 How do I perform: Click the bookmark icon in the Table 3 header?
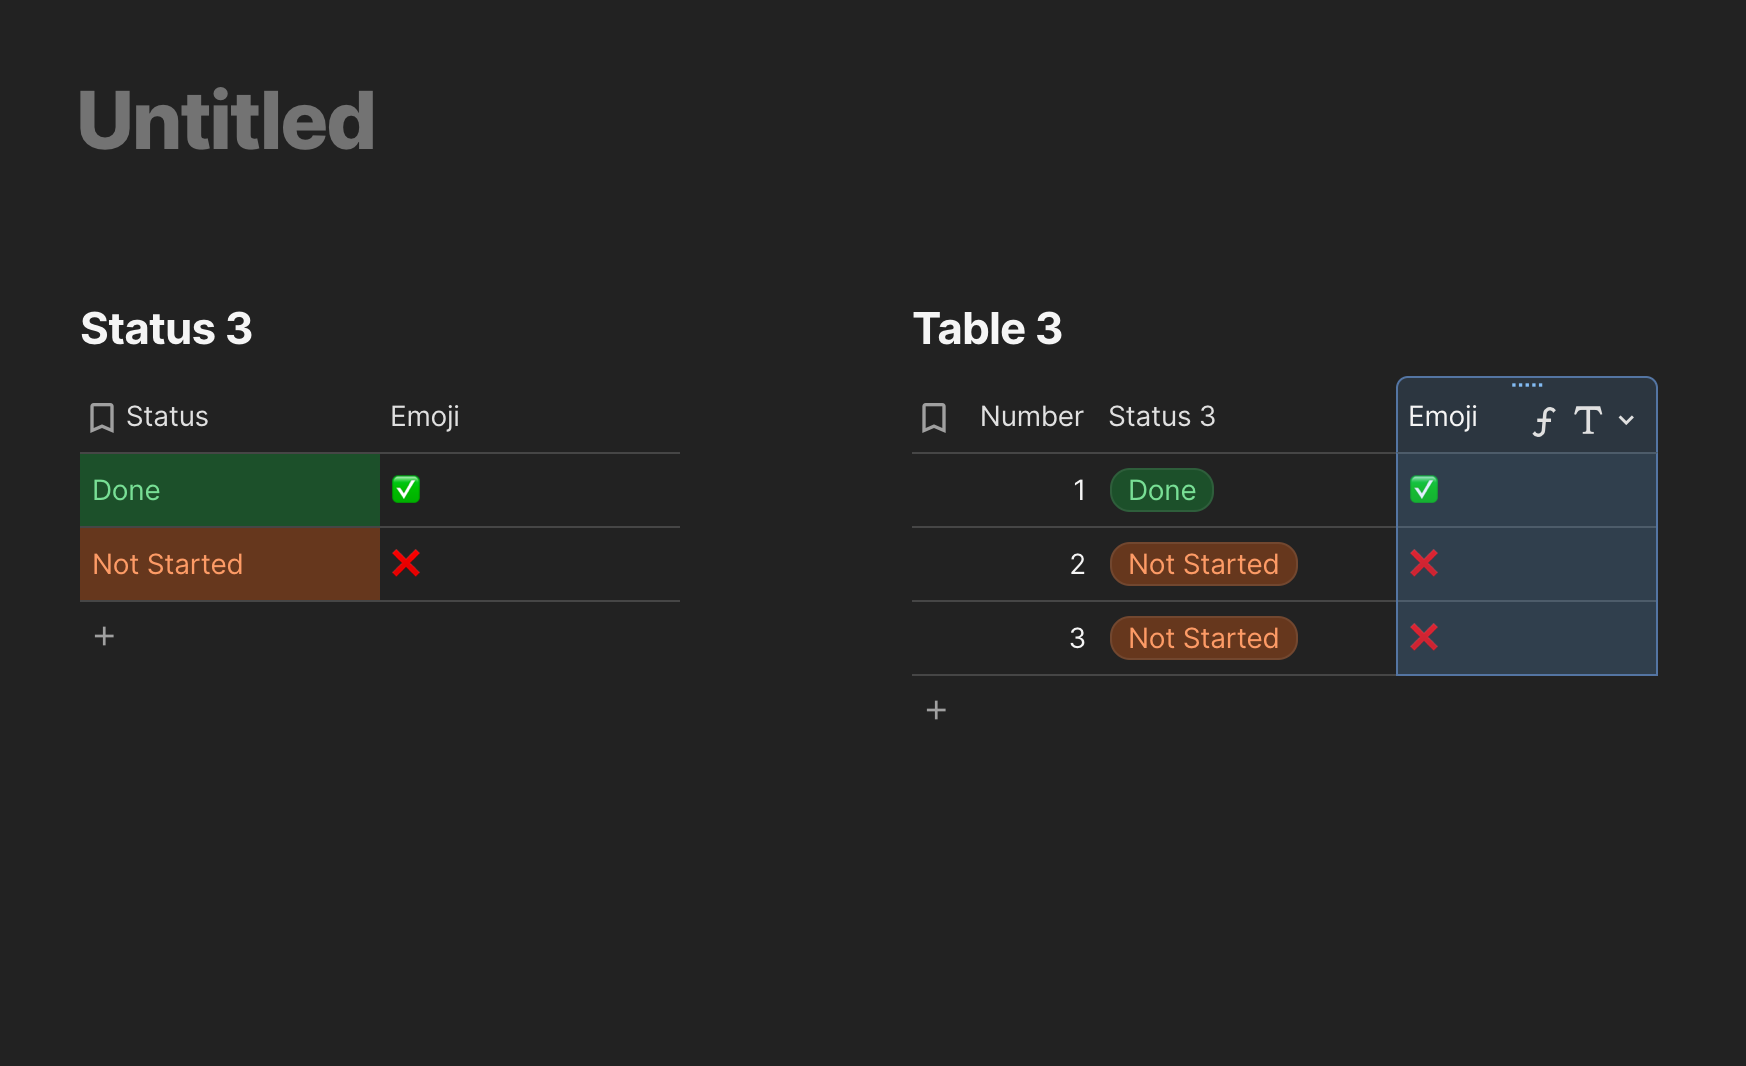pos(934,417)
